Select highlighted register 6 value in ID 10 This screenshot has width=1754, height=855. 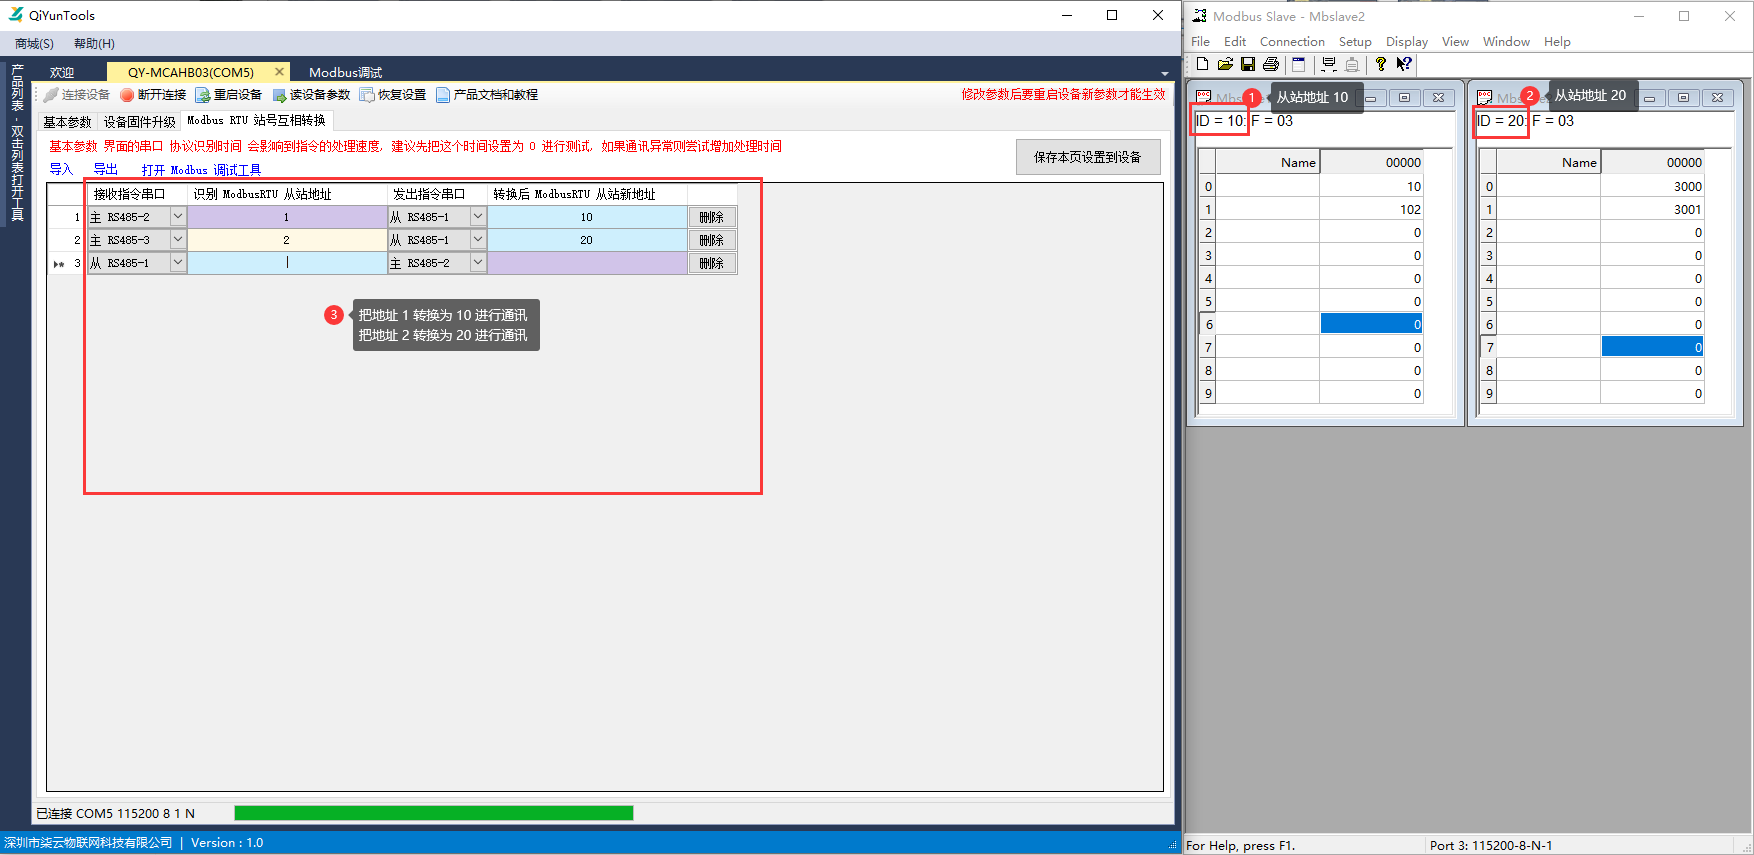coord(1371,324)
